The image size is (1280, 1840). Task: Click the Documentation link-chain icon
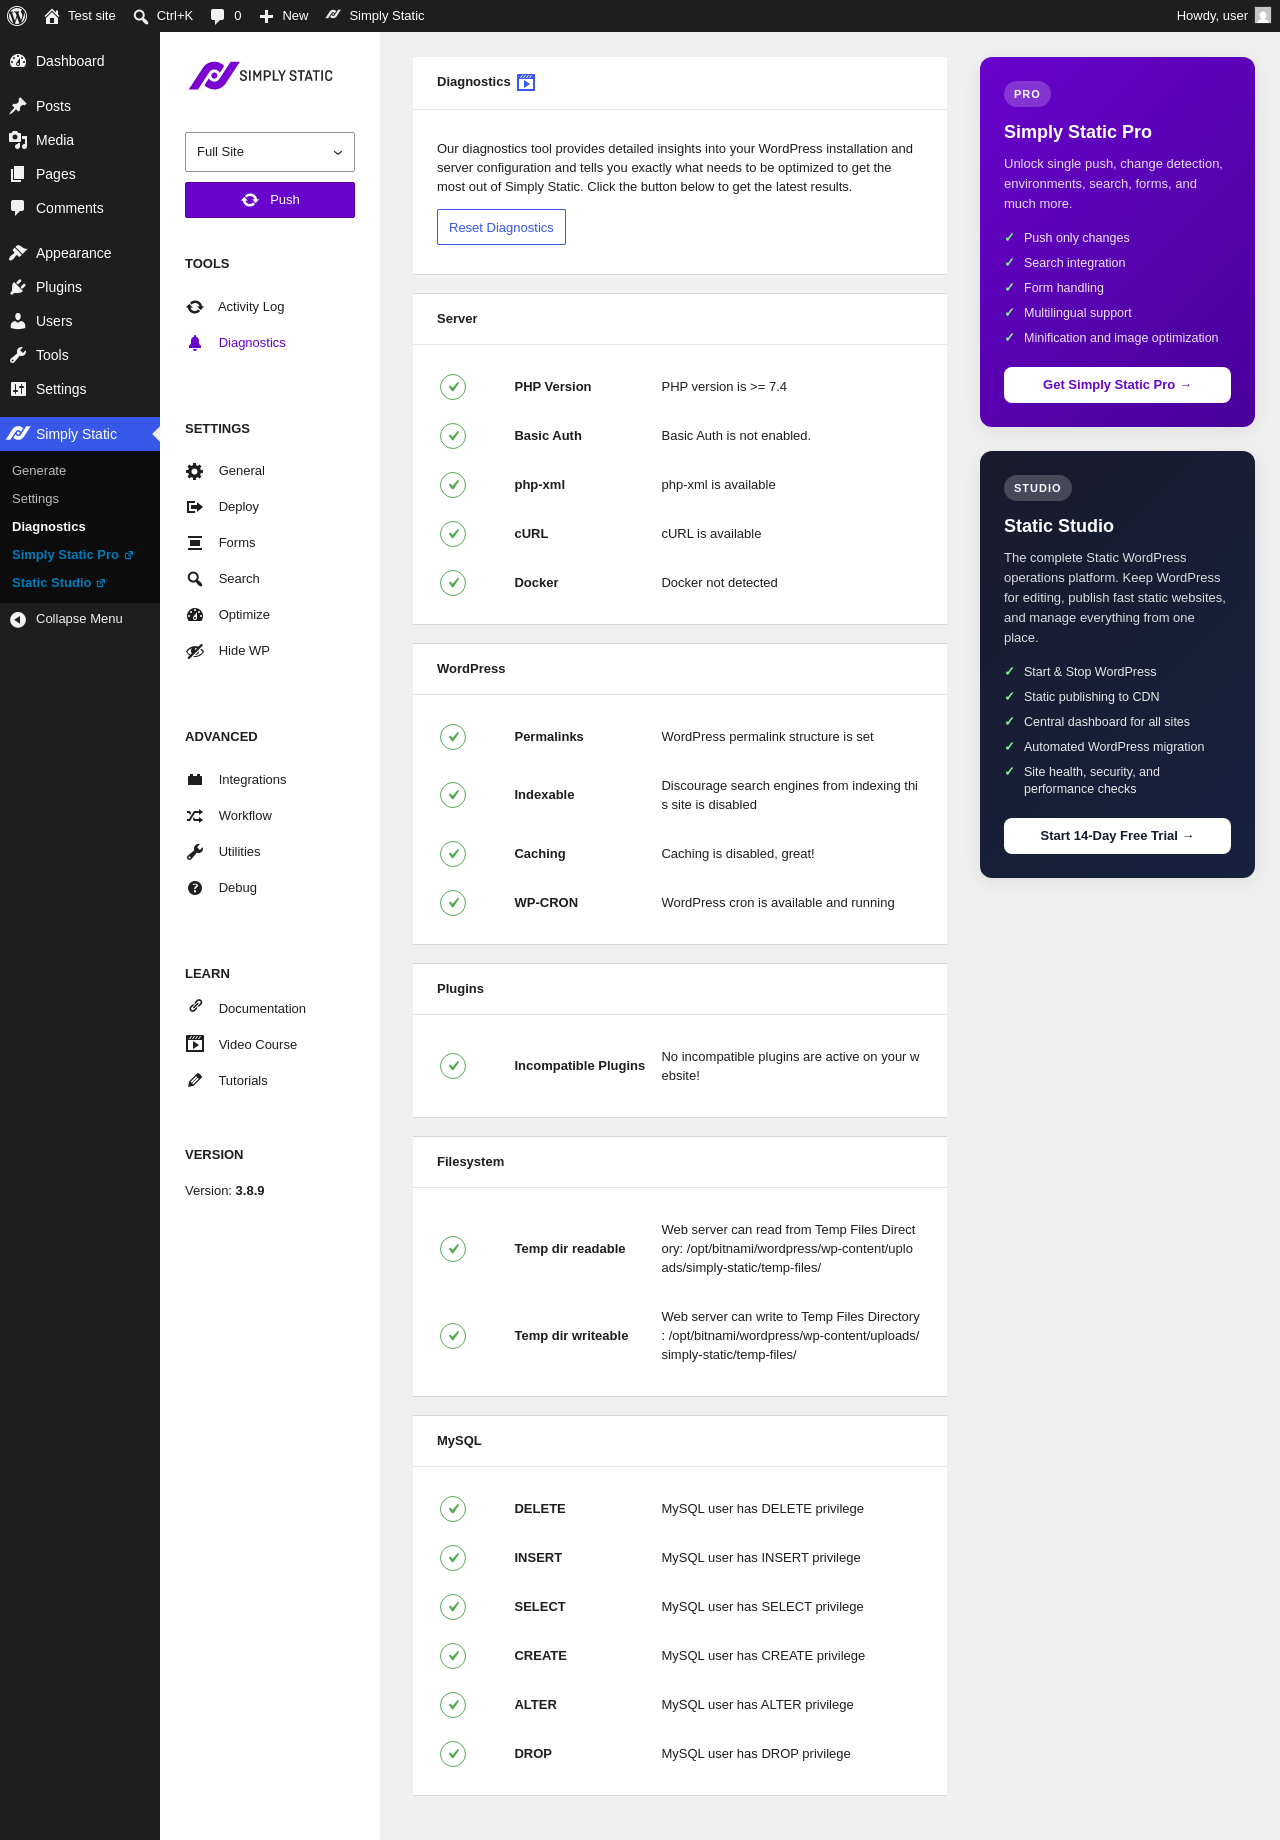(195, 1006)
